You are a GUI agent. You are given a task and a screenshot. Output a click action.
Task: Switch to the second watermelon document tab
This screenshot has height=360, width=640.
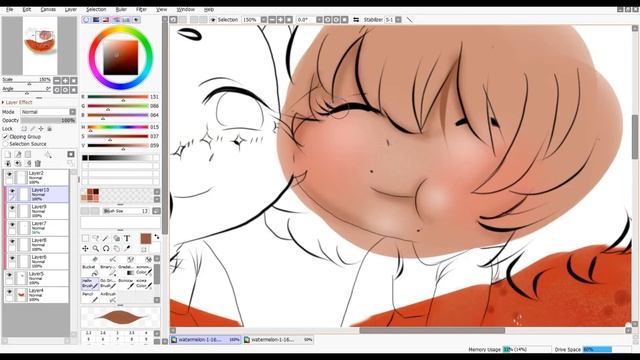click(278, 340)
